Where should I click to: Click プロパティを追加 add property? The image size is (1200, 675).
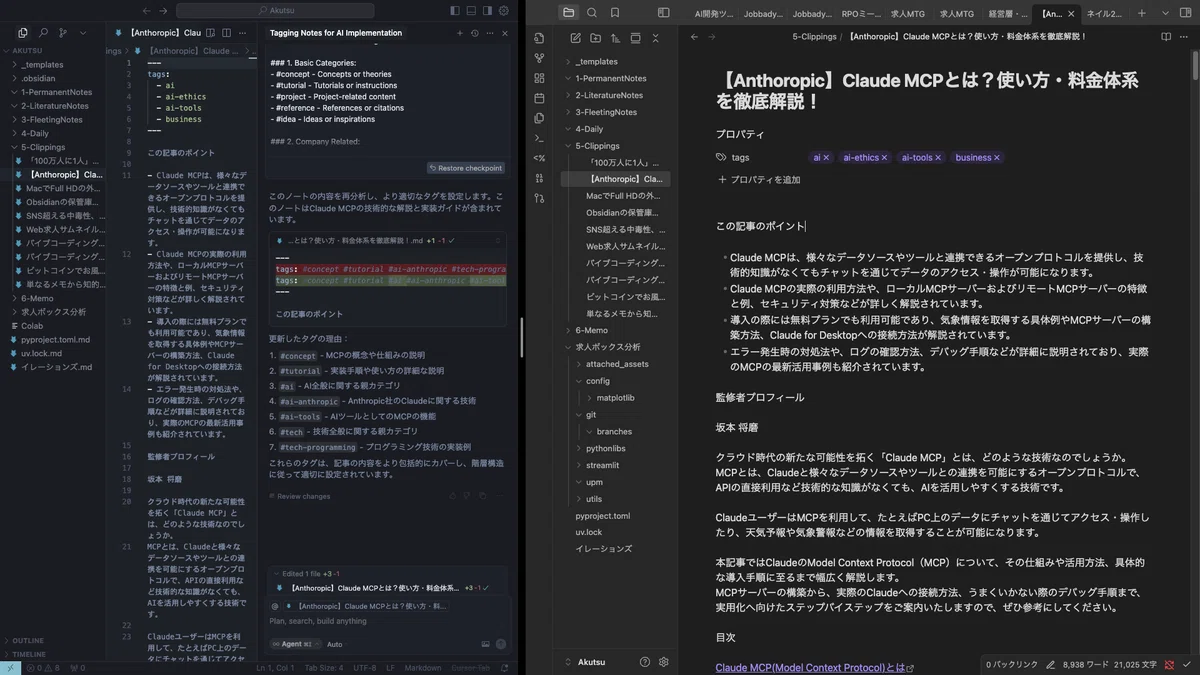(x=758, y=180)
